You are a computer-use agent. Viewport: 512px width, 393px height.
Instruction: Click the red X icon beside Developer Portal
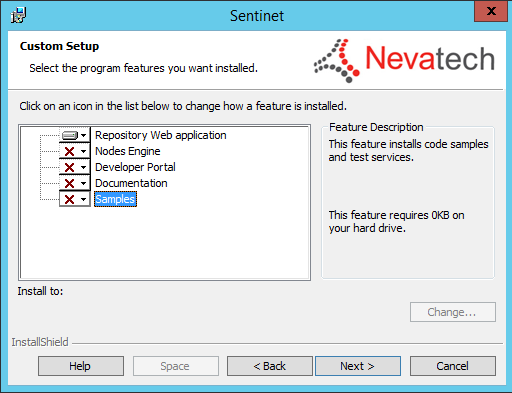[69, 167]
